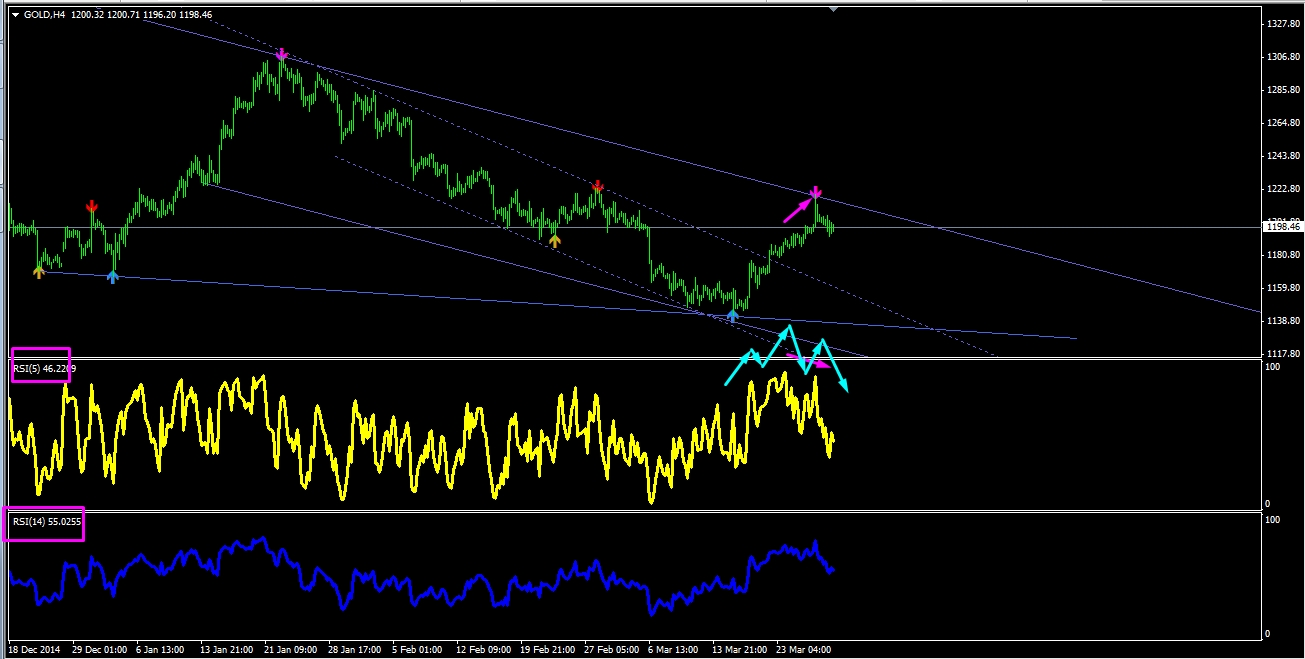Select the magenta down arrow at the January price peak
Screen dimensions: 1305x659
(x=282, y=54)
